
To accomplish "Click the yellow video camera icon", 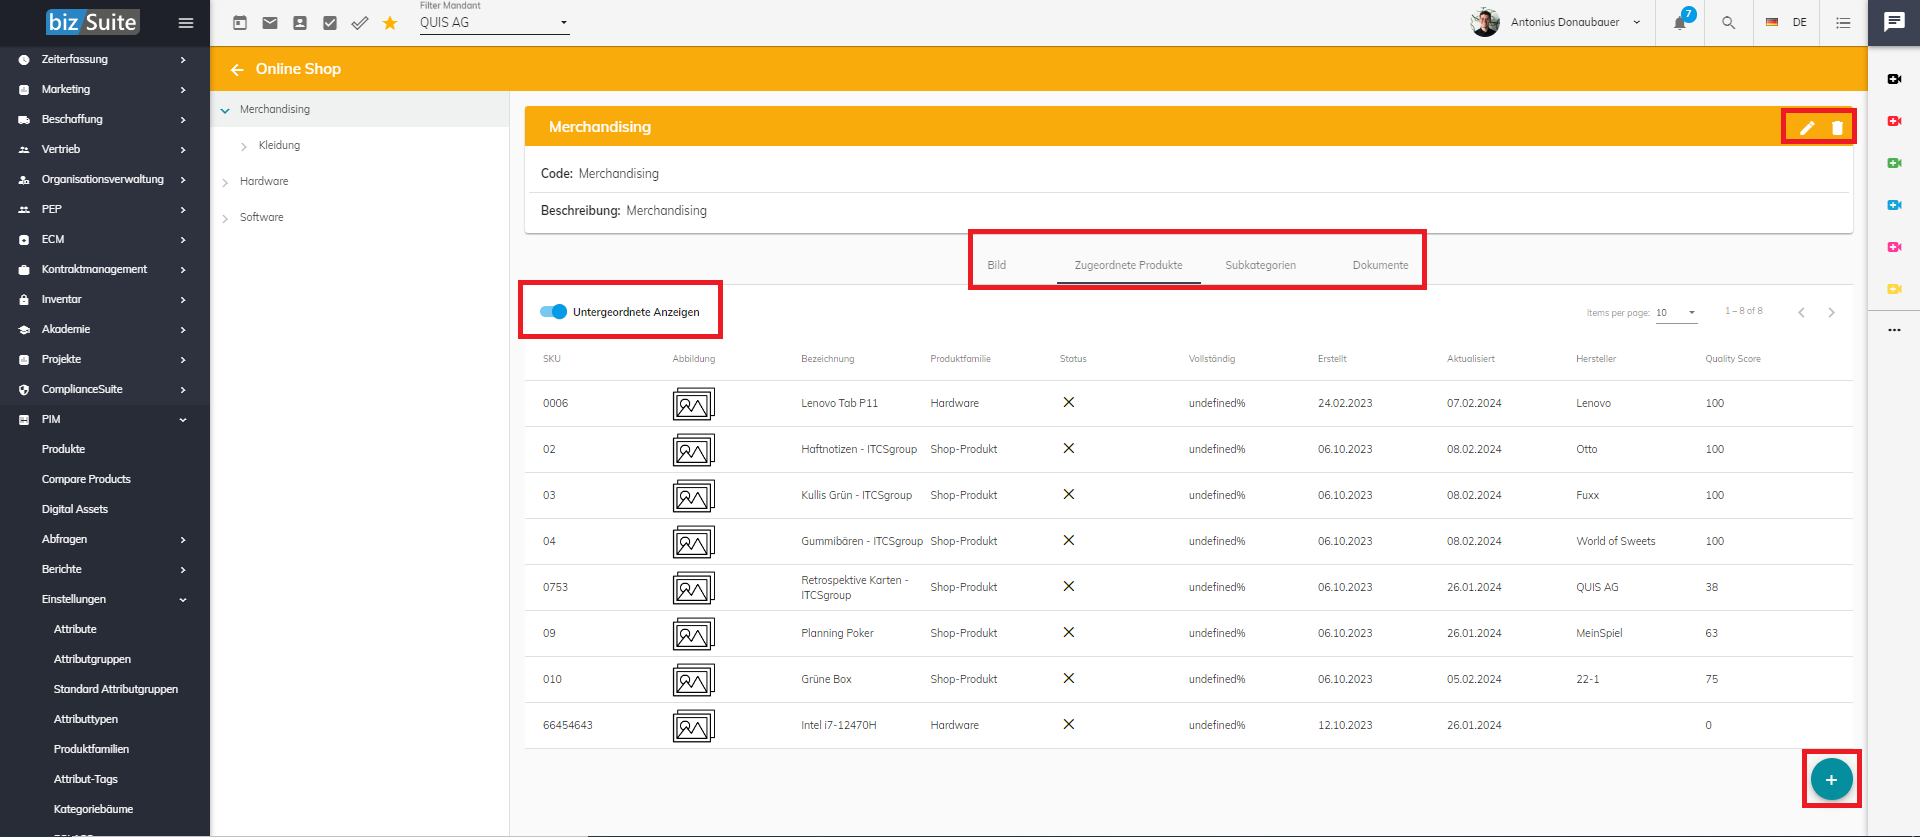I will pos(1894,289).
